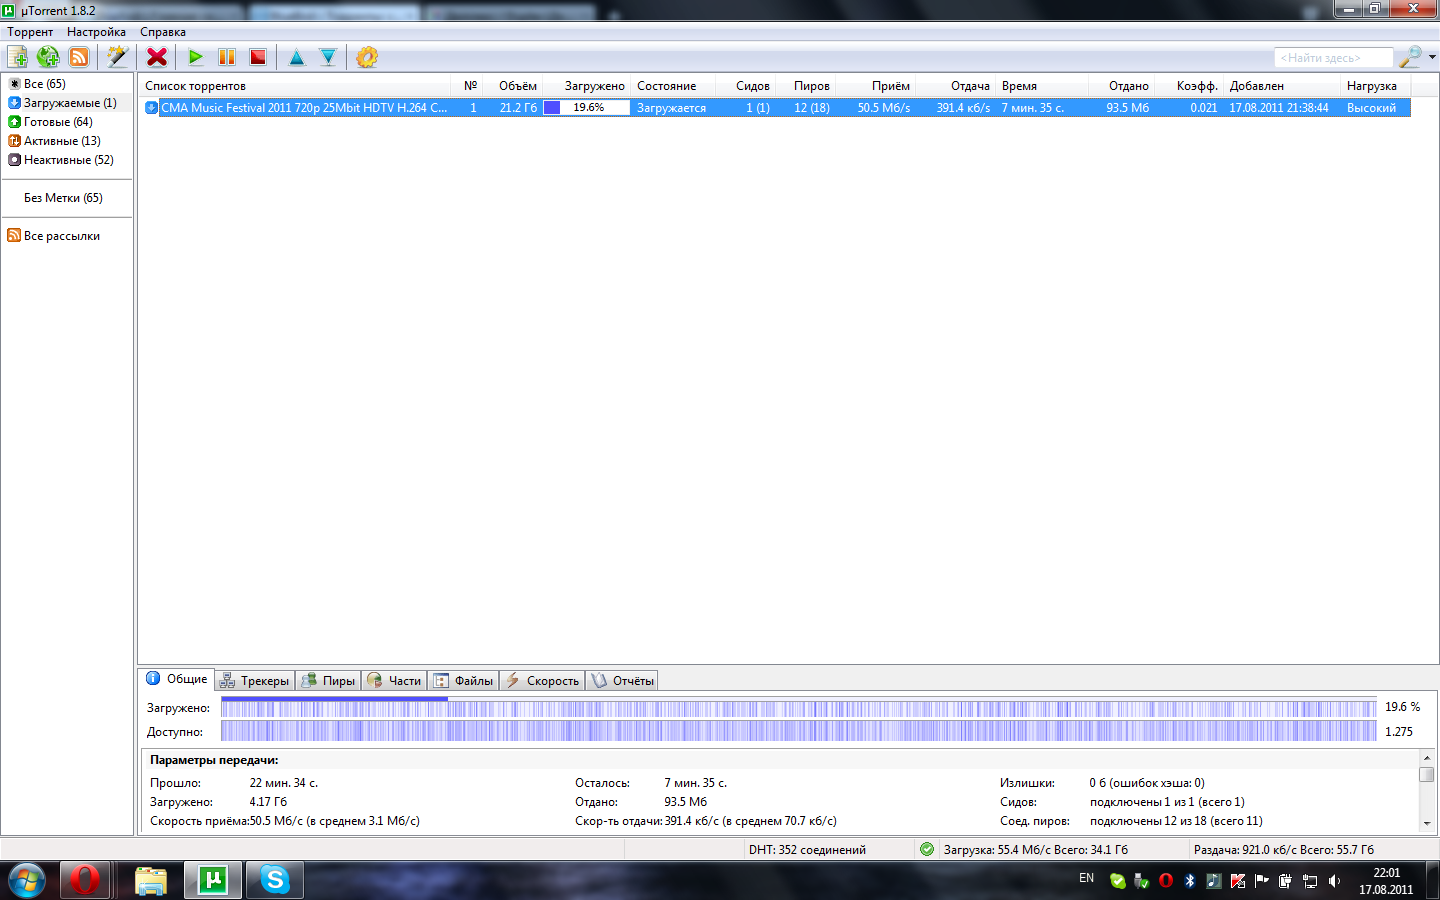This screenshot has width=1440, height=900.
Task: Open the Настройка menu
Action: pyautogui.click(x=96, y=32)
